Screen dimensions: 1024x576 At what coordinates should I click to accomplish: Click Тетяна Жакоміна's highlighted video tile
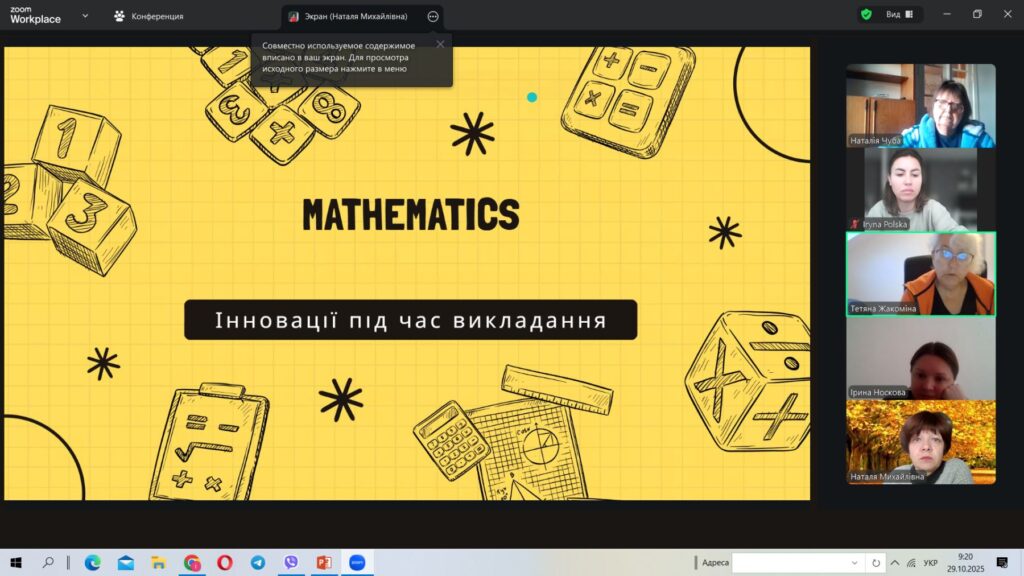[920, 274]
